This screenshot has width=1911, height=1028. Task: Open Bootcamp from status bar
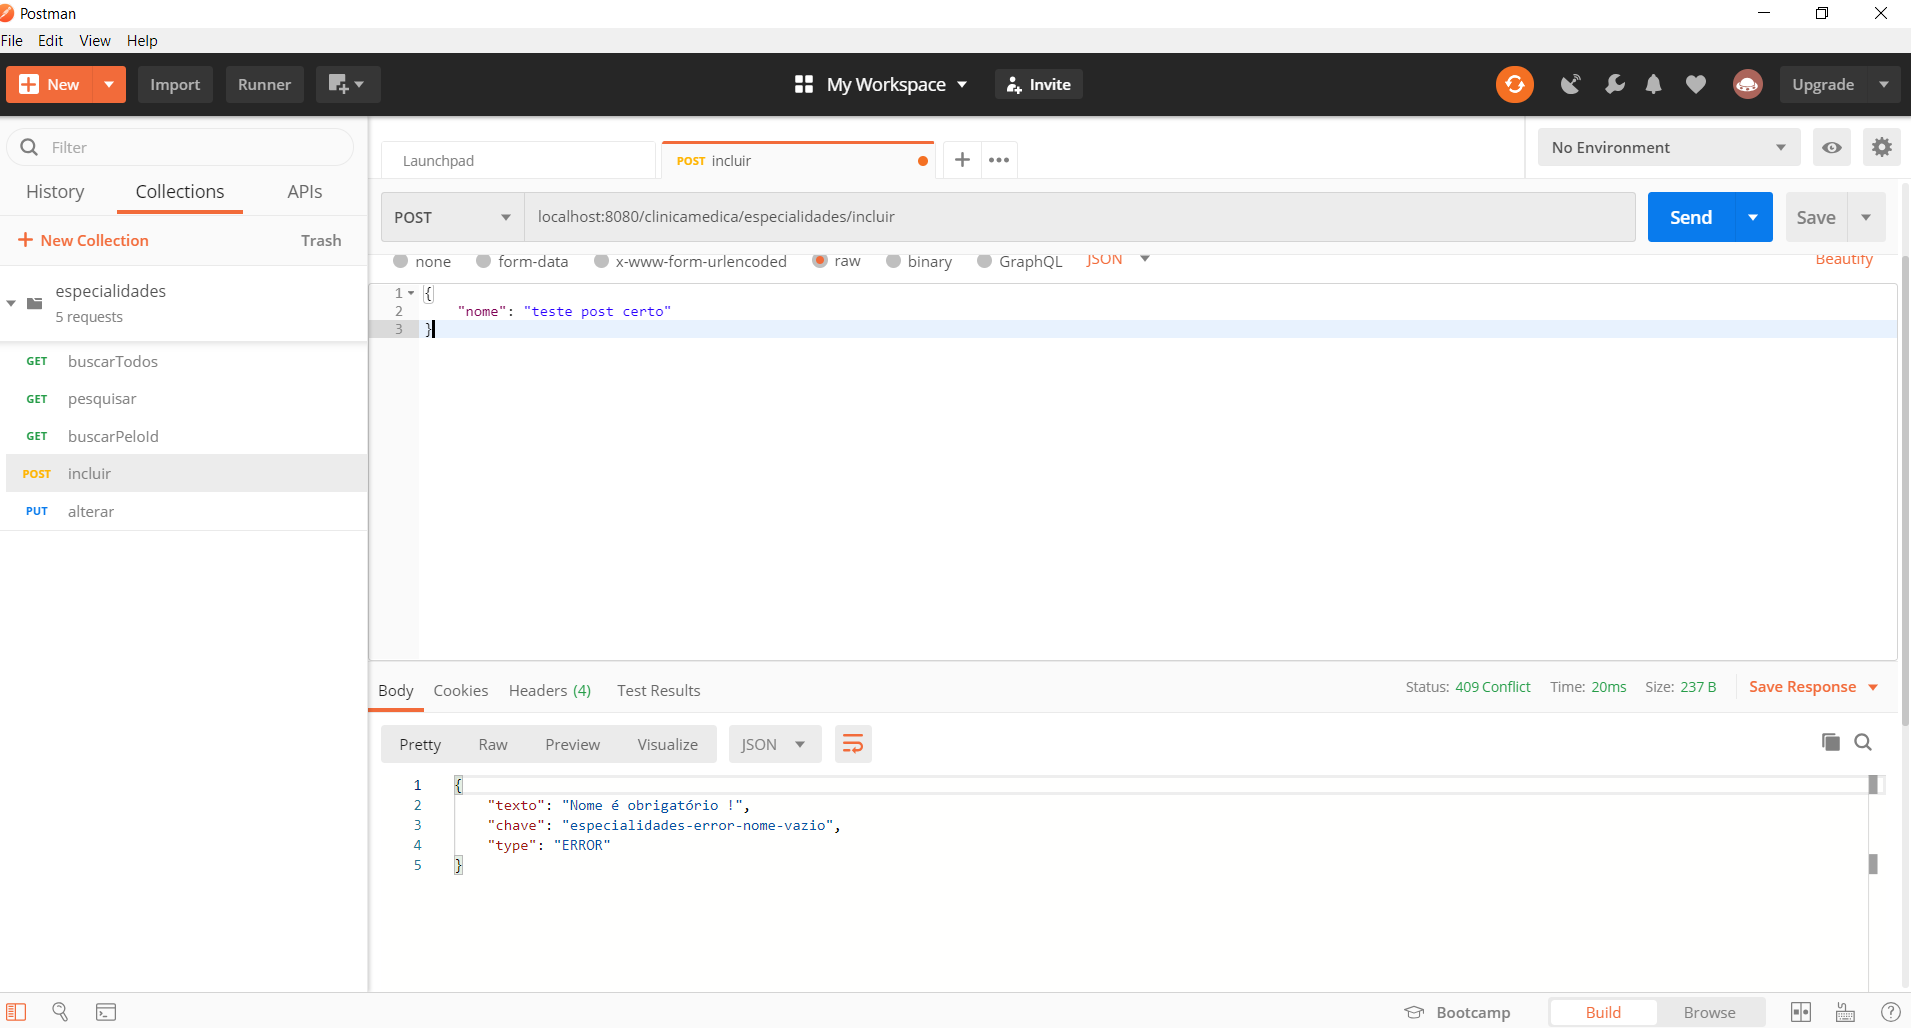tap(1457, 1012)
